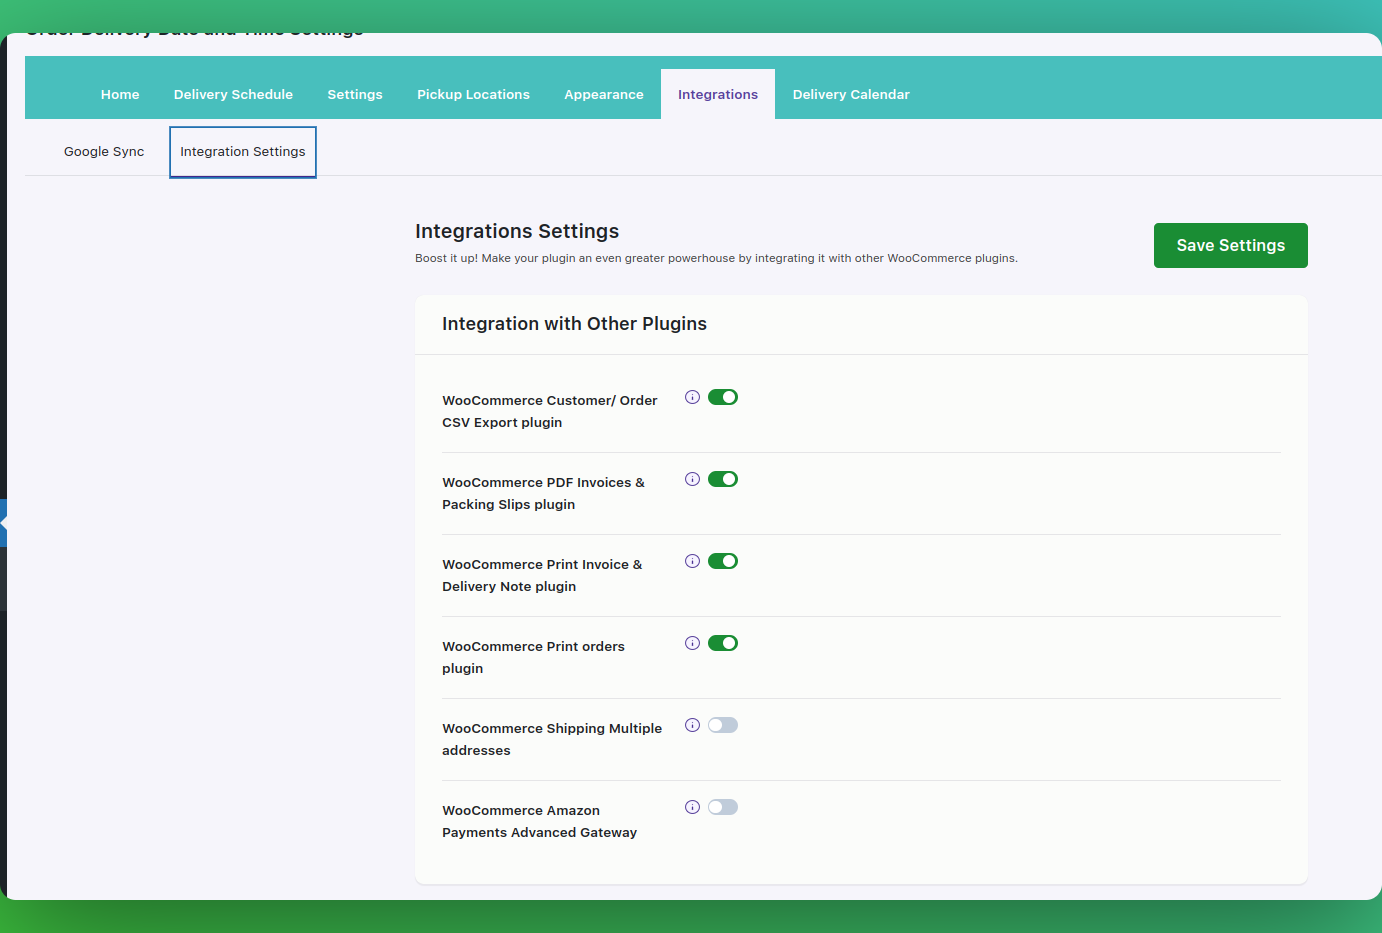Click the Save Settings button
This screenshot has height=933, width=1382.
pos(1231,245)
